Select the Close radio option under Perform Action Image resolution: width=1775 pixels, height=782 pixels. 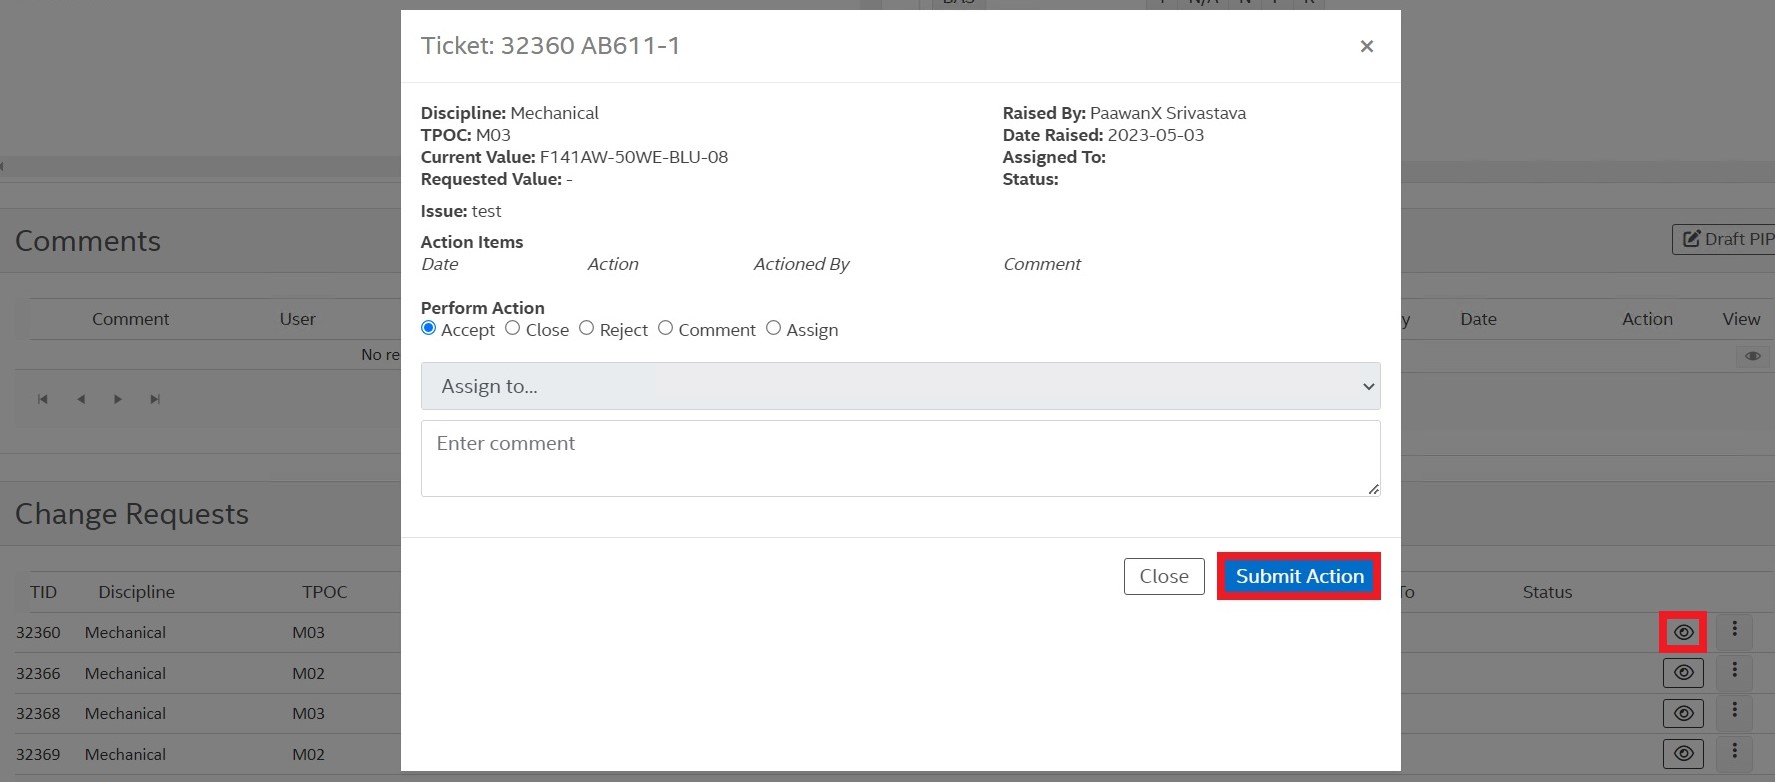(513, 328)
